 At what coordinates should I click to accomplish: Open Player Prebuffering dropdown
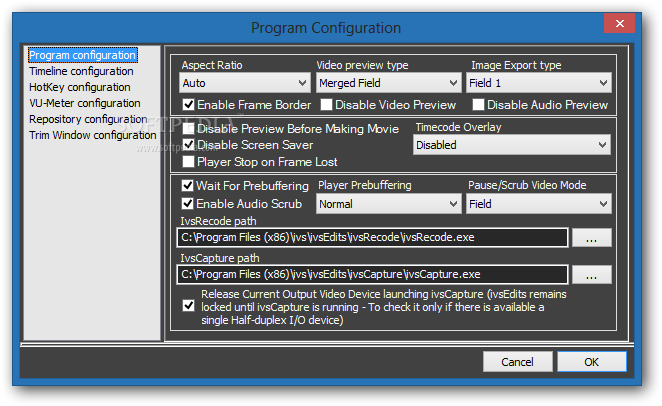click(388, 204)
